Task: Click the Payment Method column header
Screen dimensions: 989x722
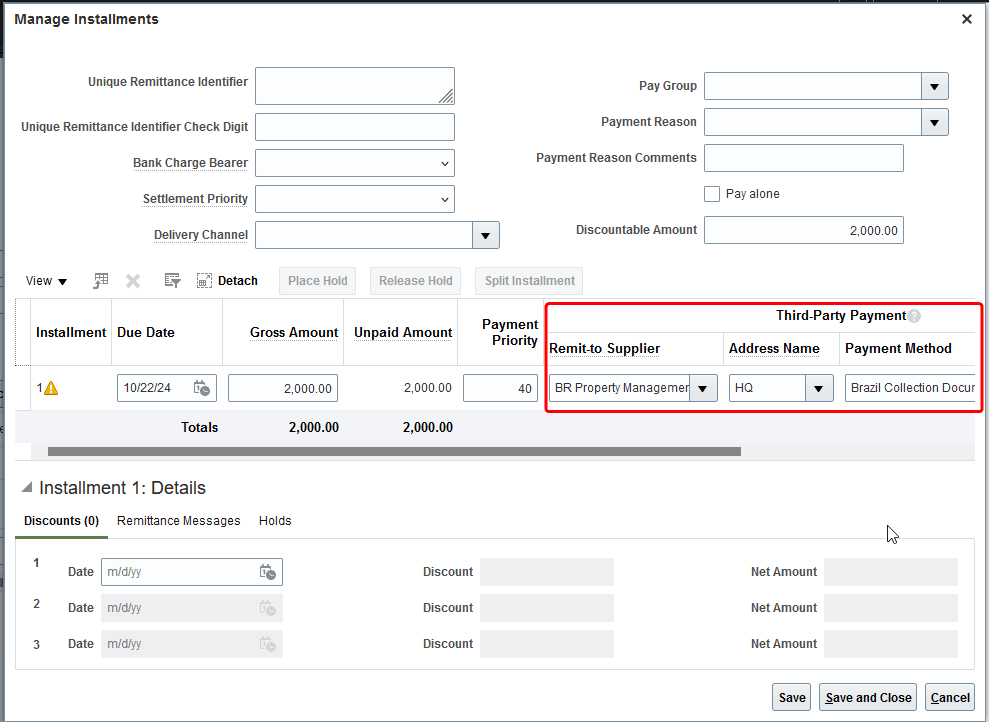Action: click(898, 349)
